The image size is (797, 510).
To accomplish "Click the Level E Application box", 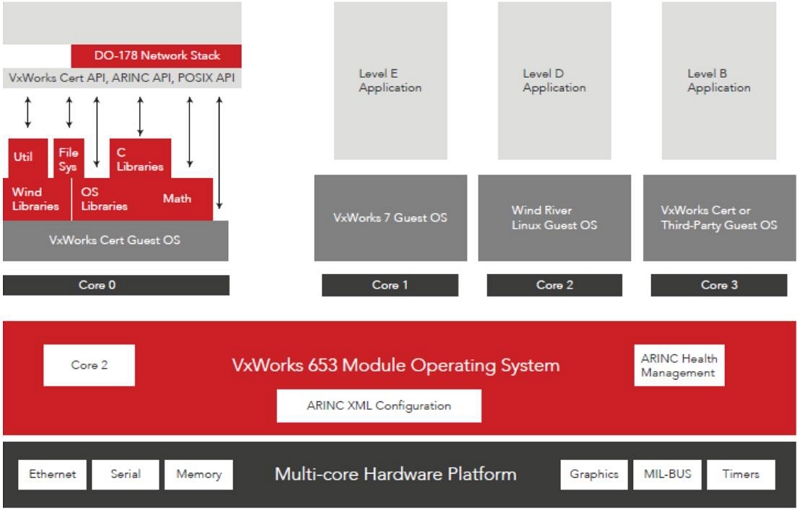I will pyautogui.click(x=390, y=80).
